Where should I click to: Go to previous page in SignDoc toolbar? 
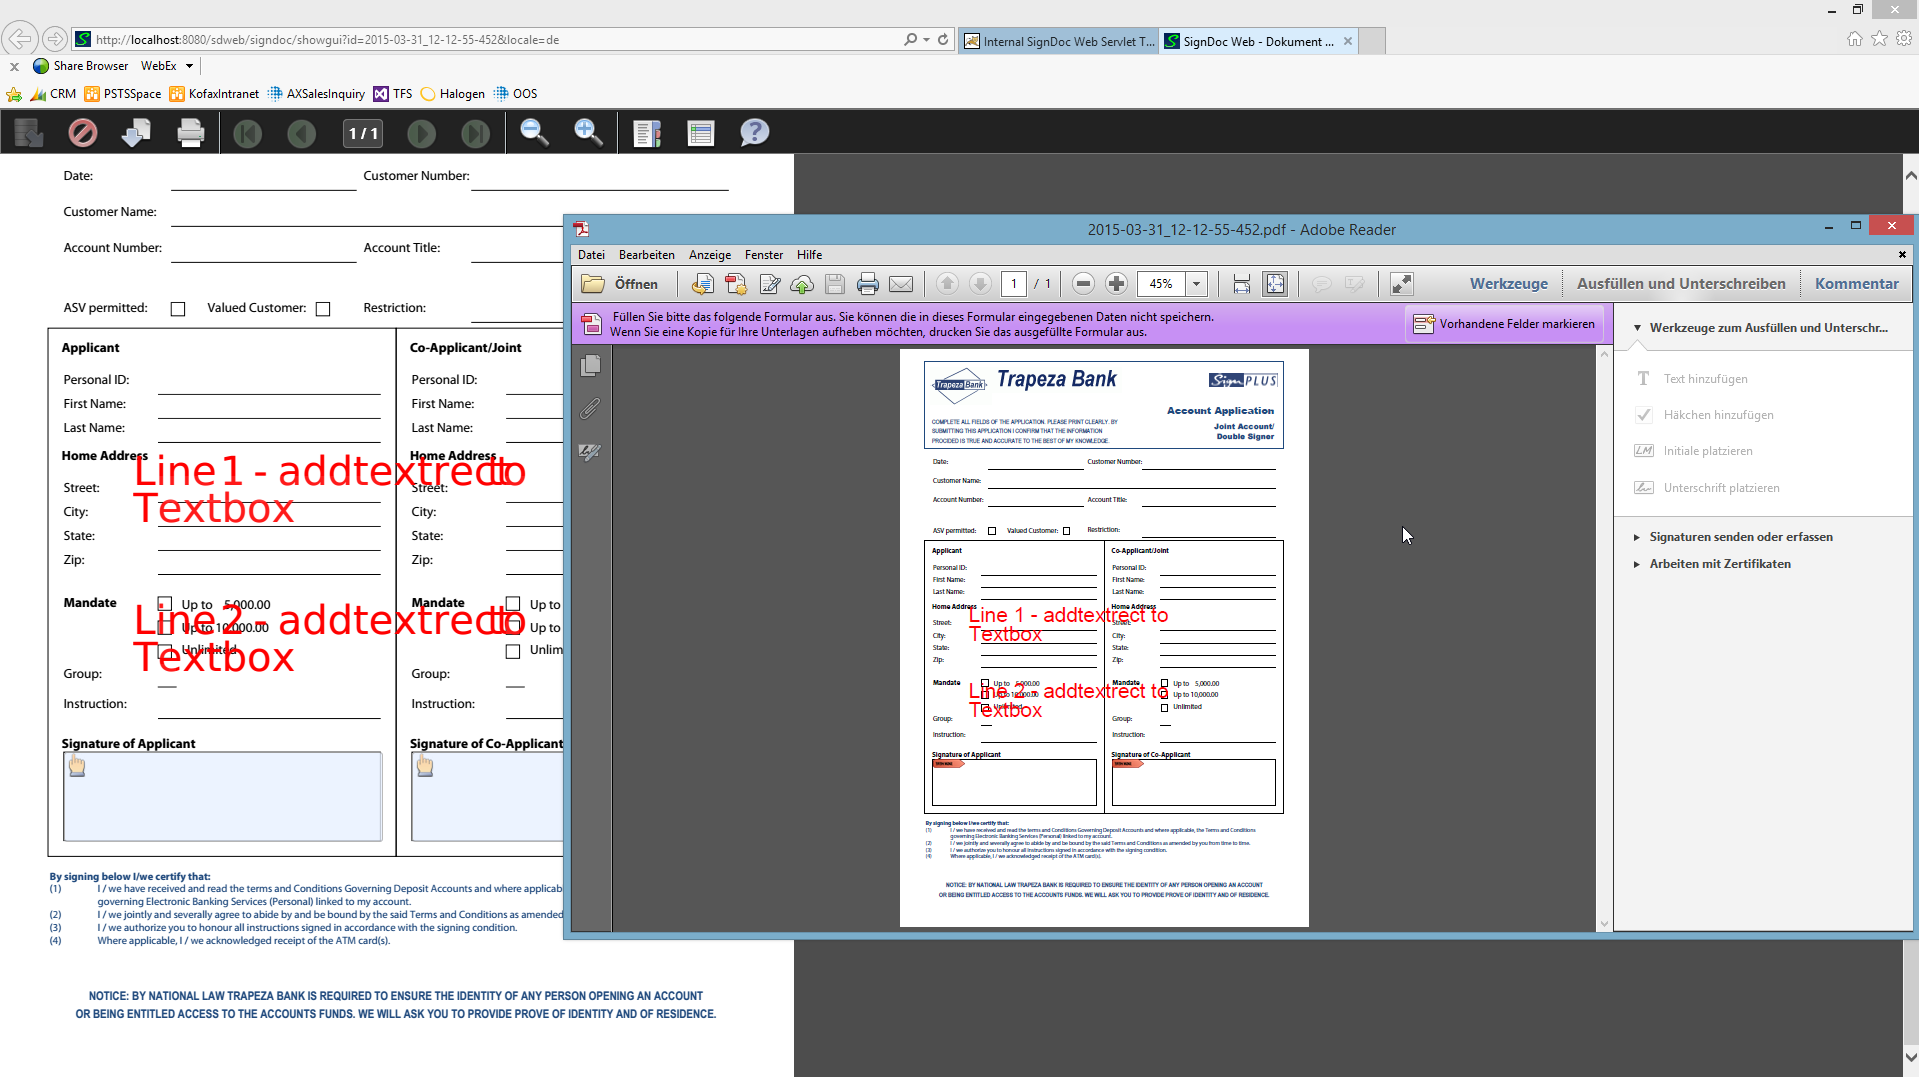pyautogui.click(x=301, y=132)
